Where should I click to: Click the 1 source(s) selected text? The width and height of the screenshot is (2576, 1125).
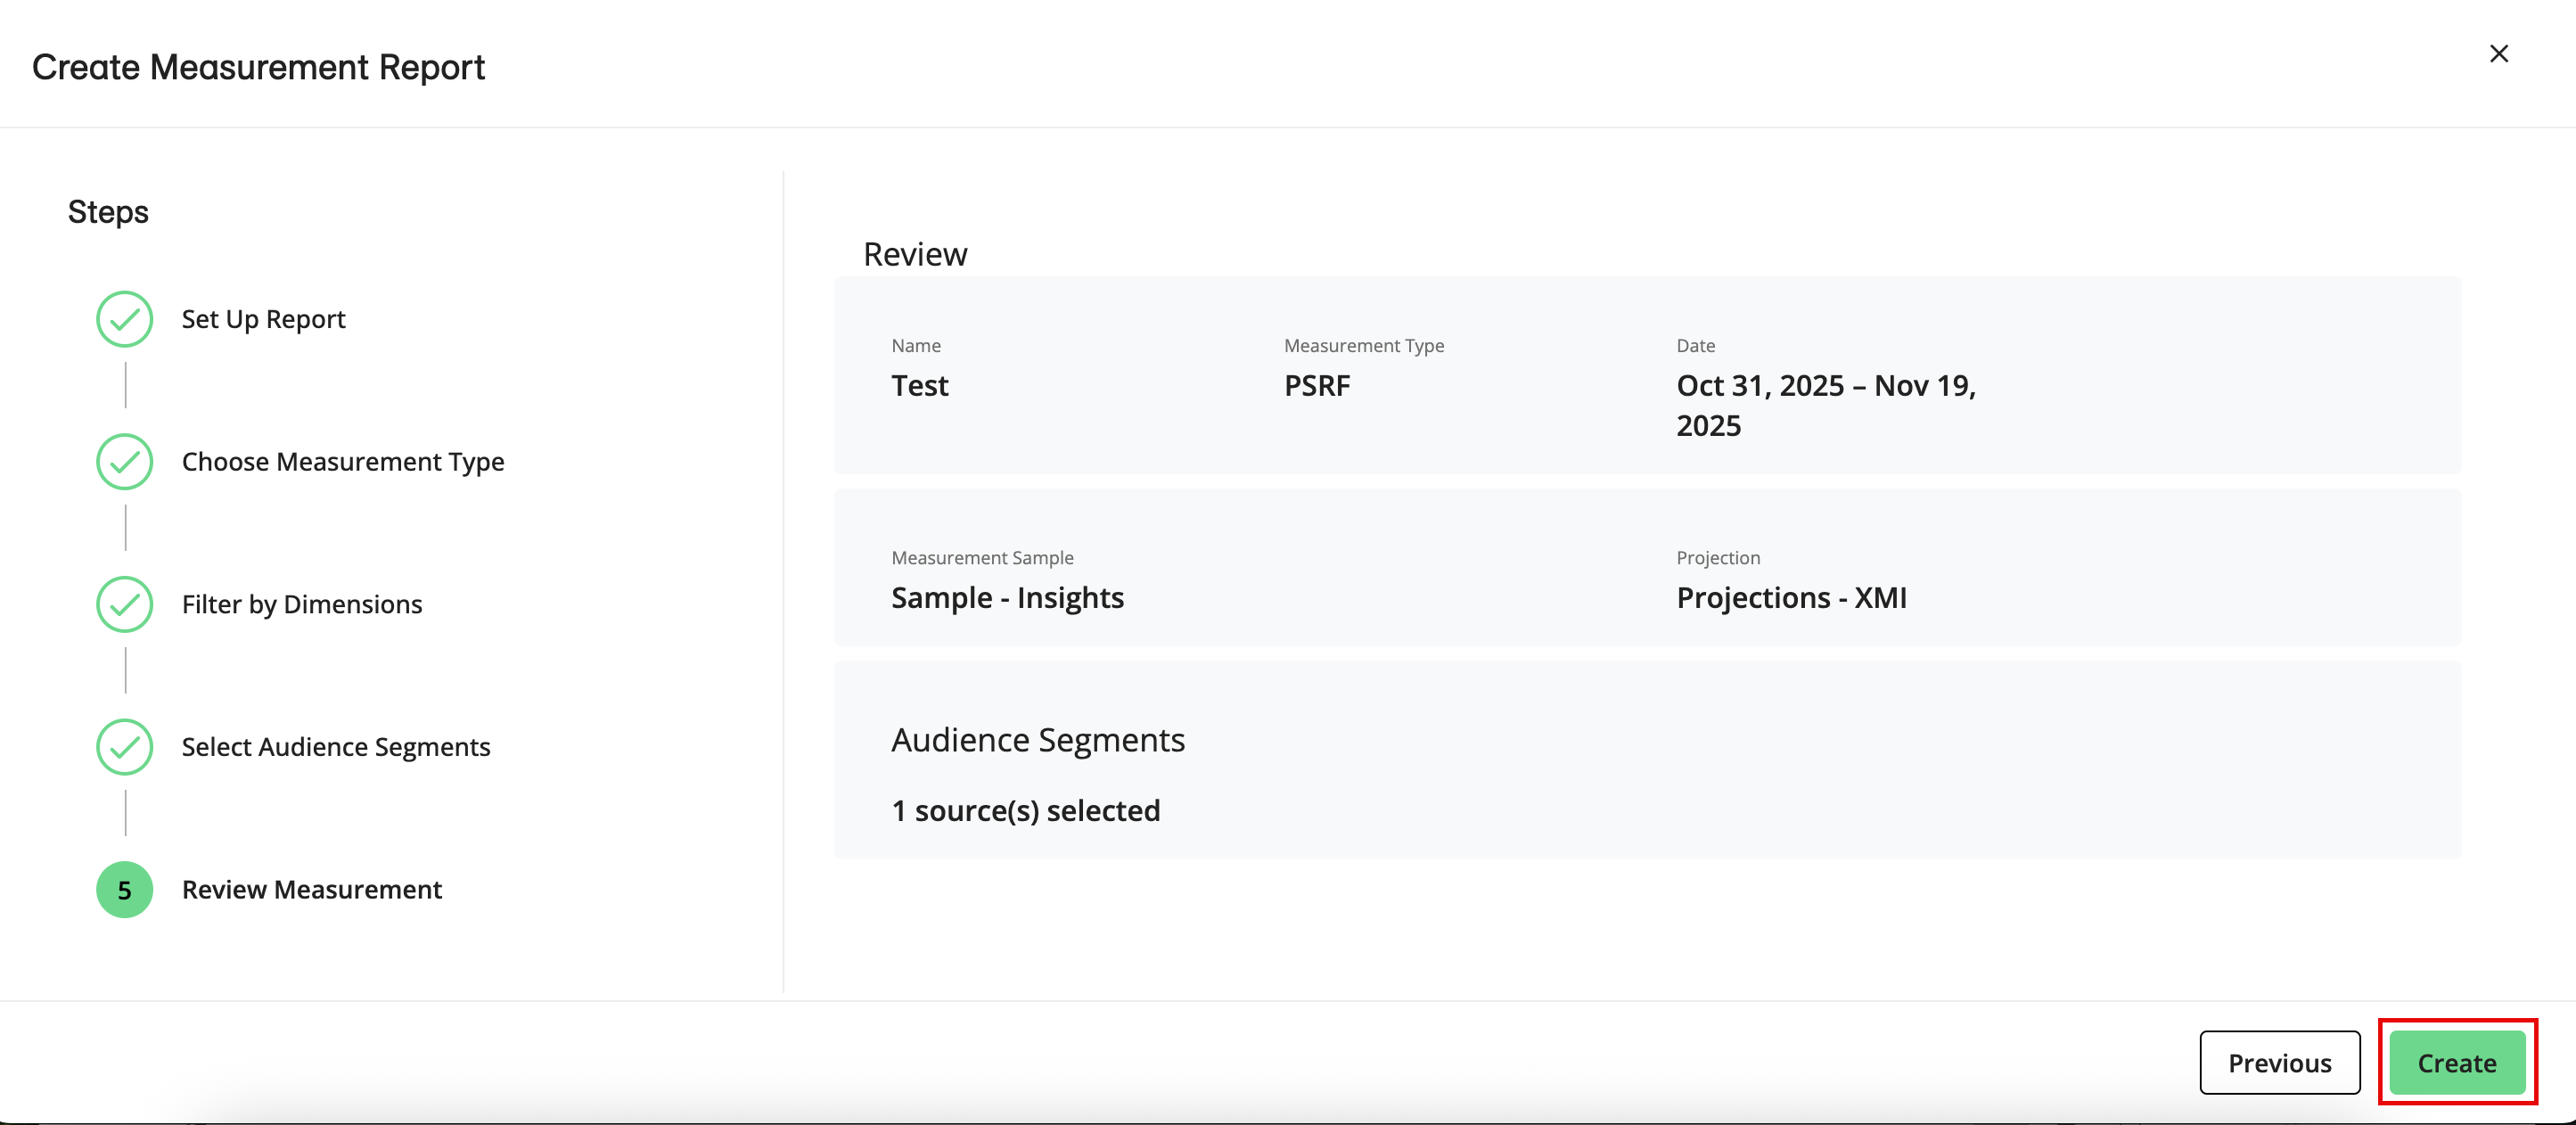click(1026, 810)
